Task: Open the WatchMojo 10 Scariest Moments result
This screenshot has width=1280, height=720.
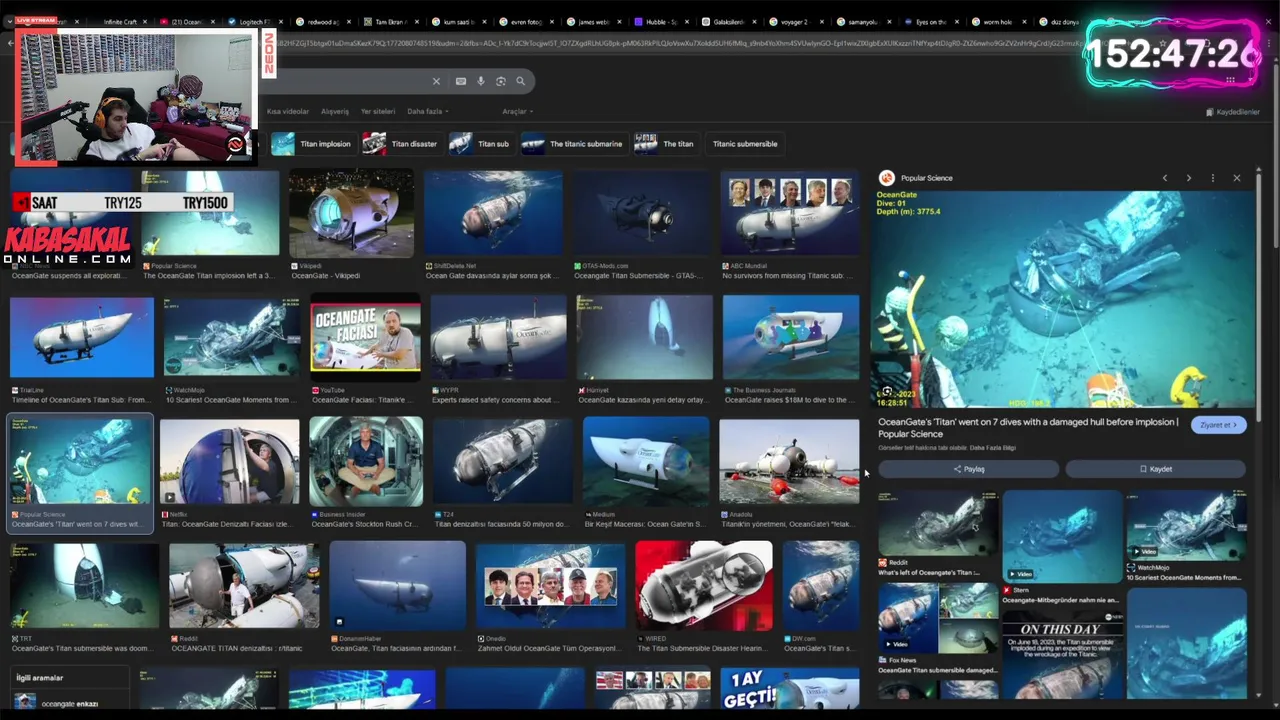Action: [x=232, y=337]
